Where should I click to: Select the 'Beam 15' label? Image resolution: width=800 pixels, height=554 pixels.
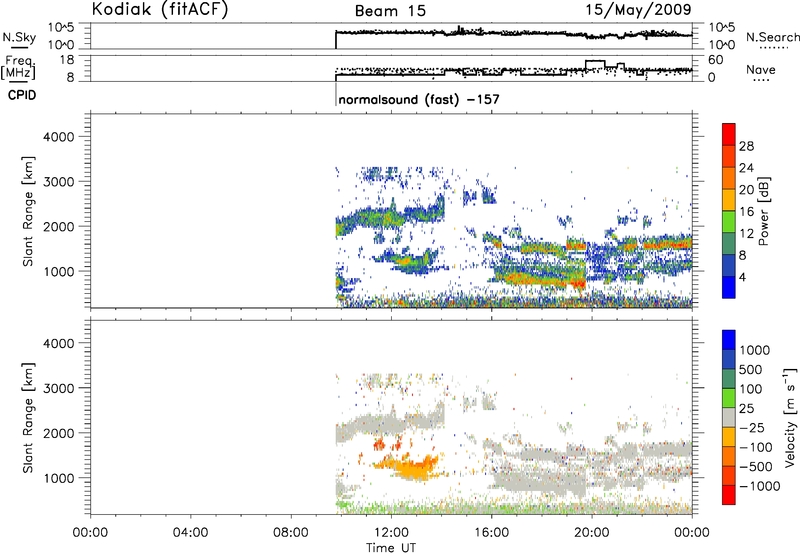coord(390,11)
